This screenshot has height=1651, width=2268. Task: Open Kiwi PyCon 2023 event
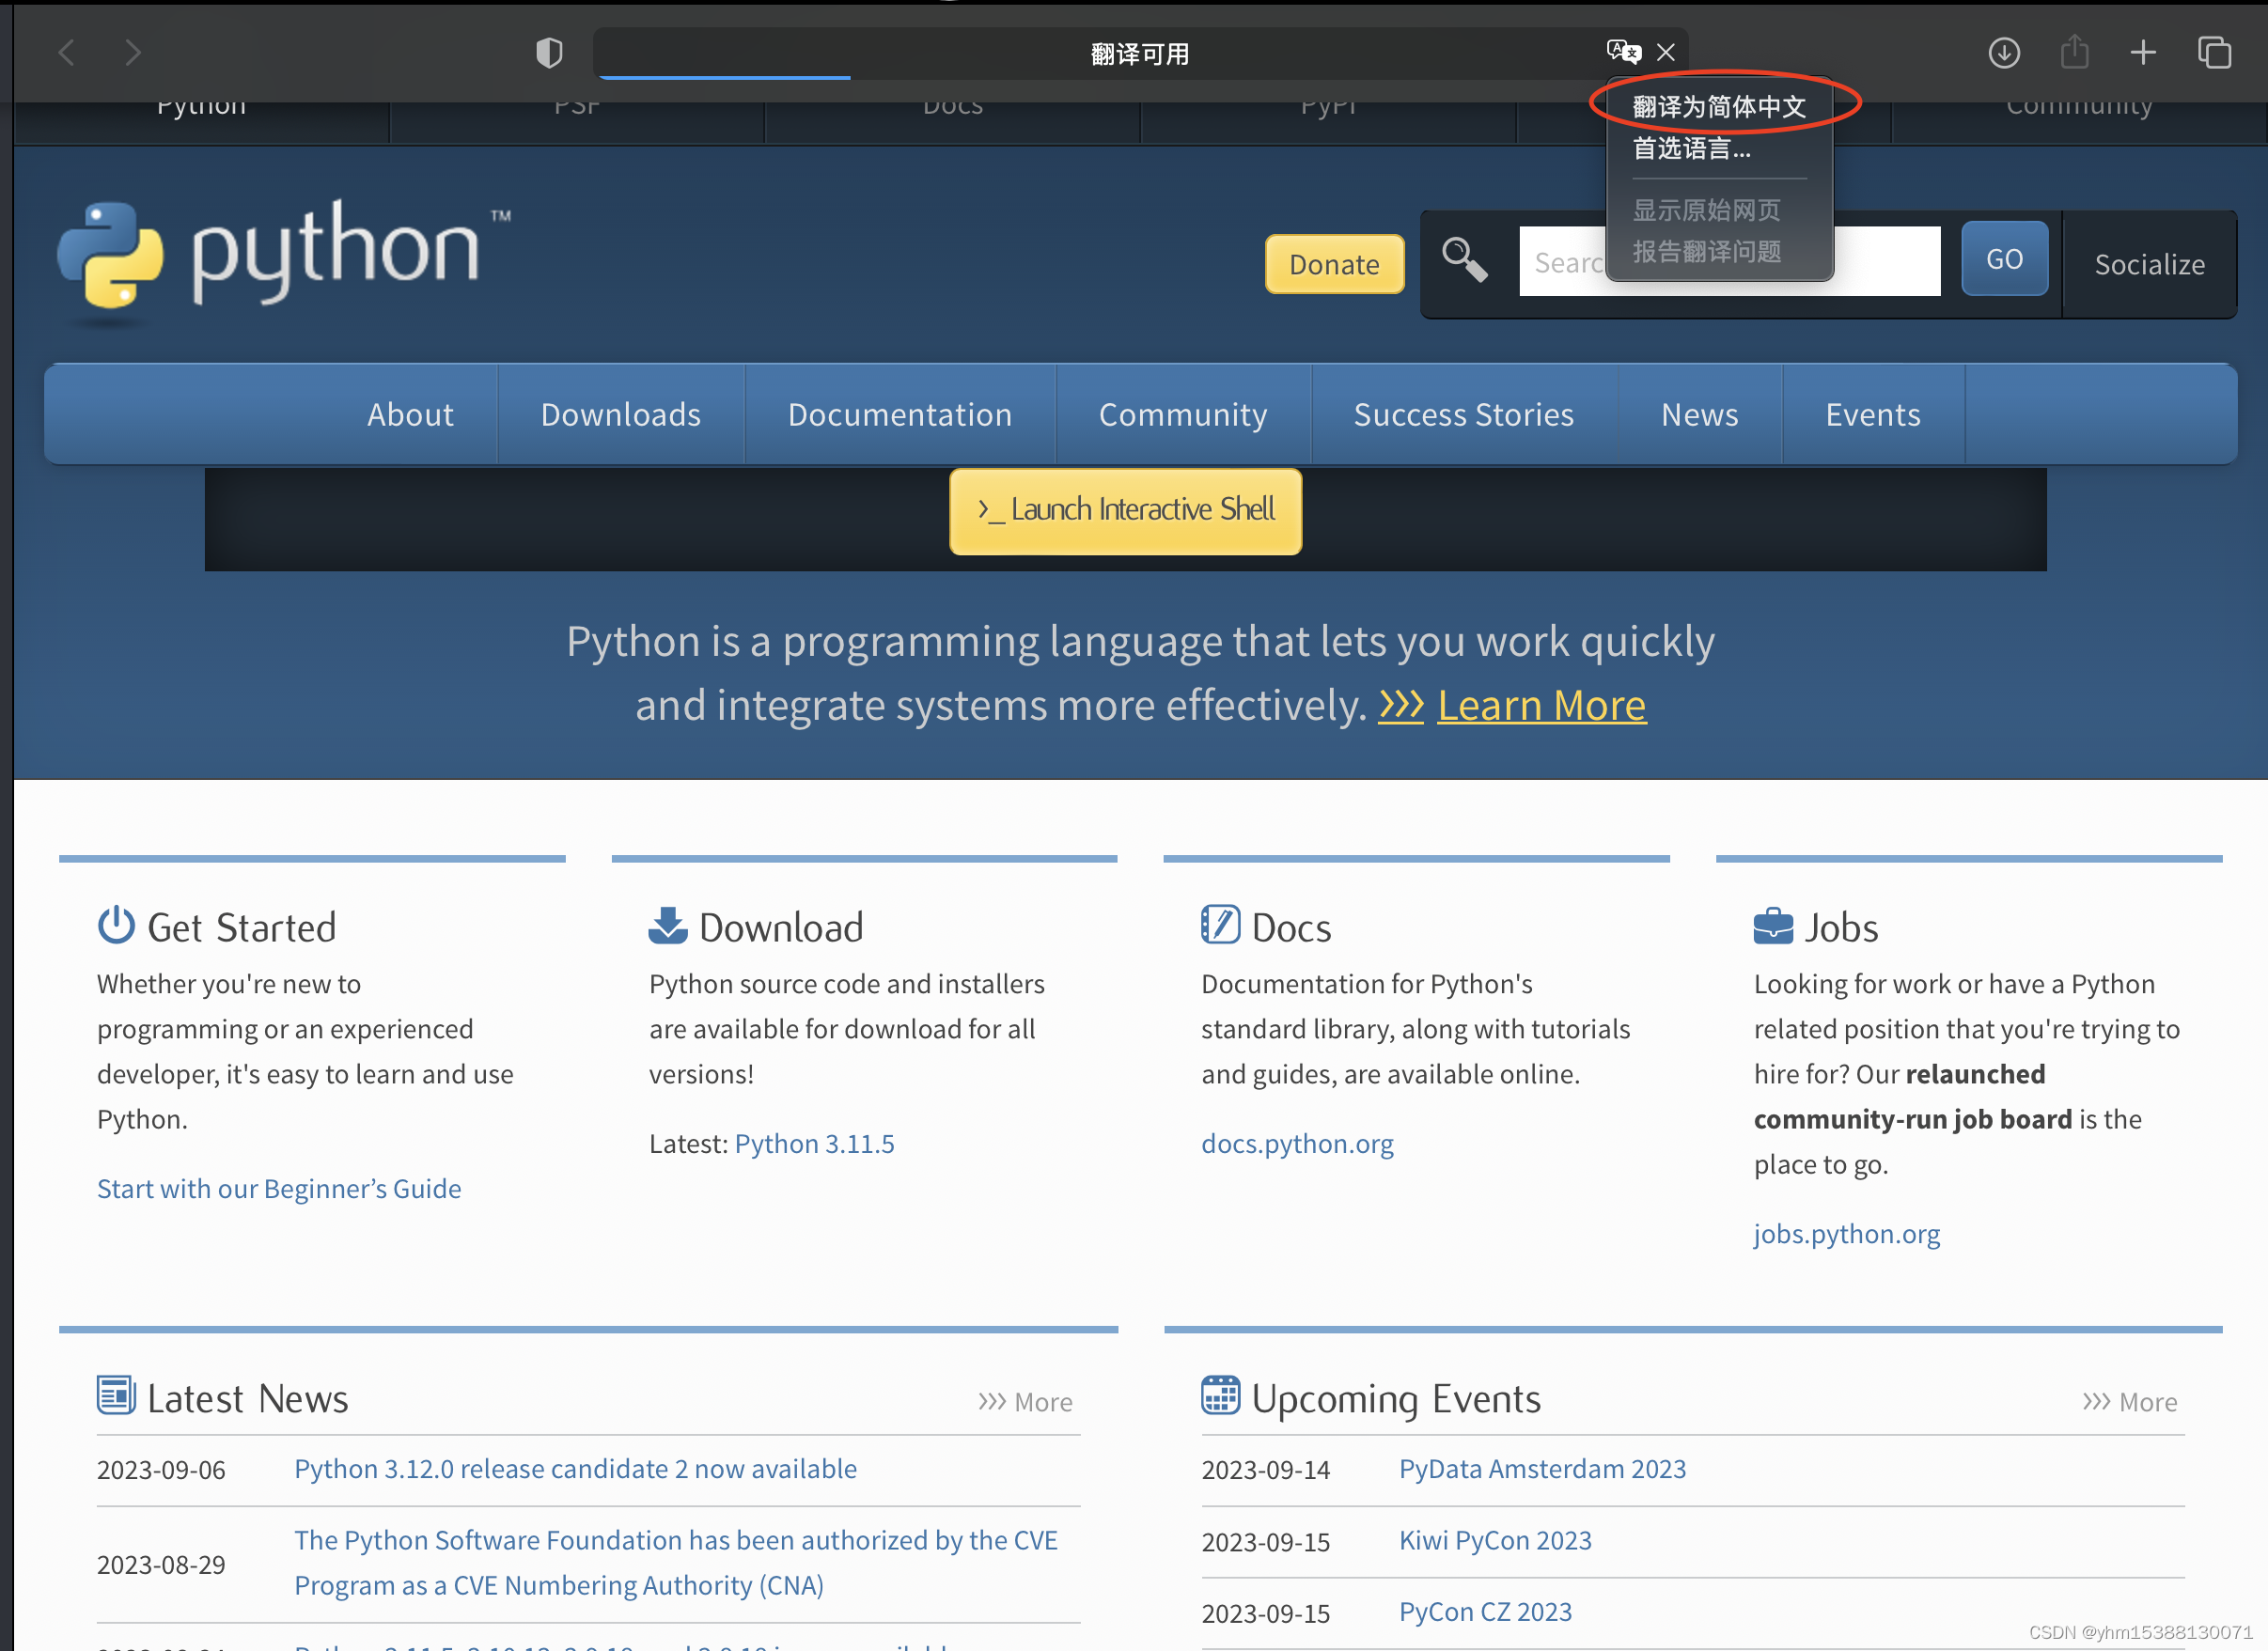click(1495, 1541)
